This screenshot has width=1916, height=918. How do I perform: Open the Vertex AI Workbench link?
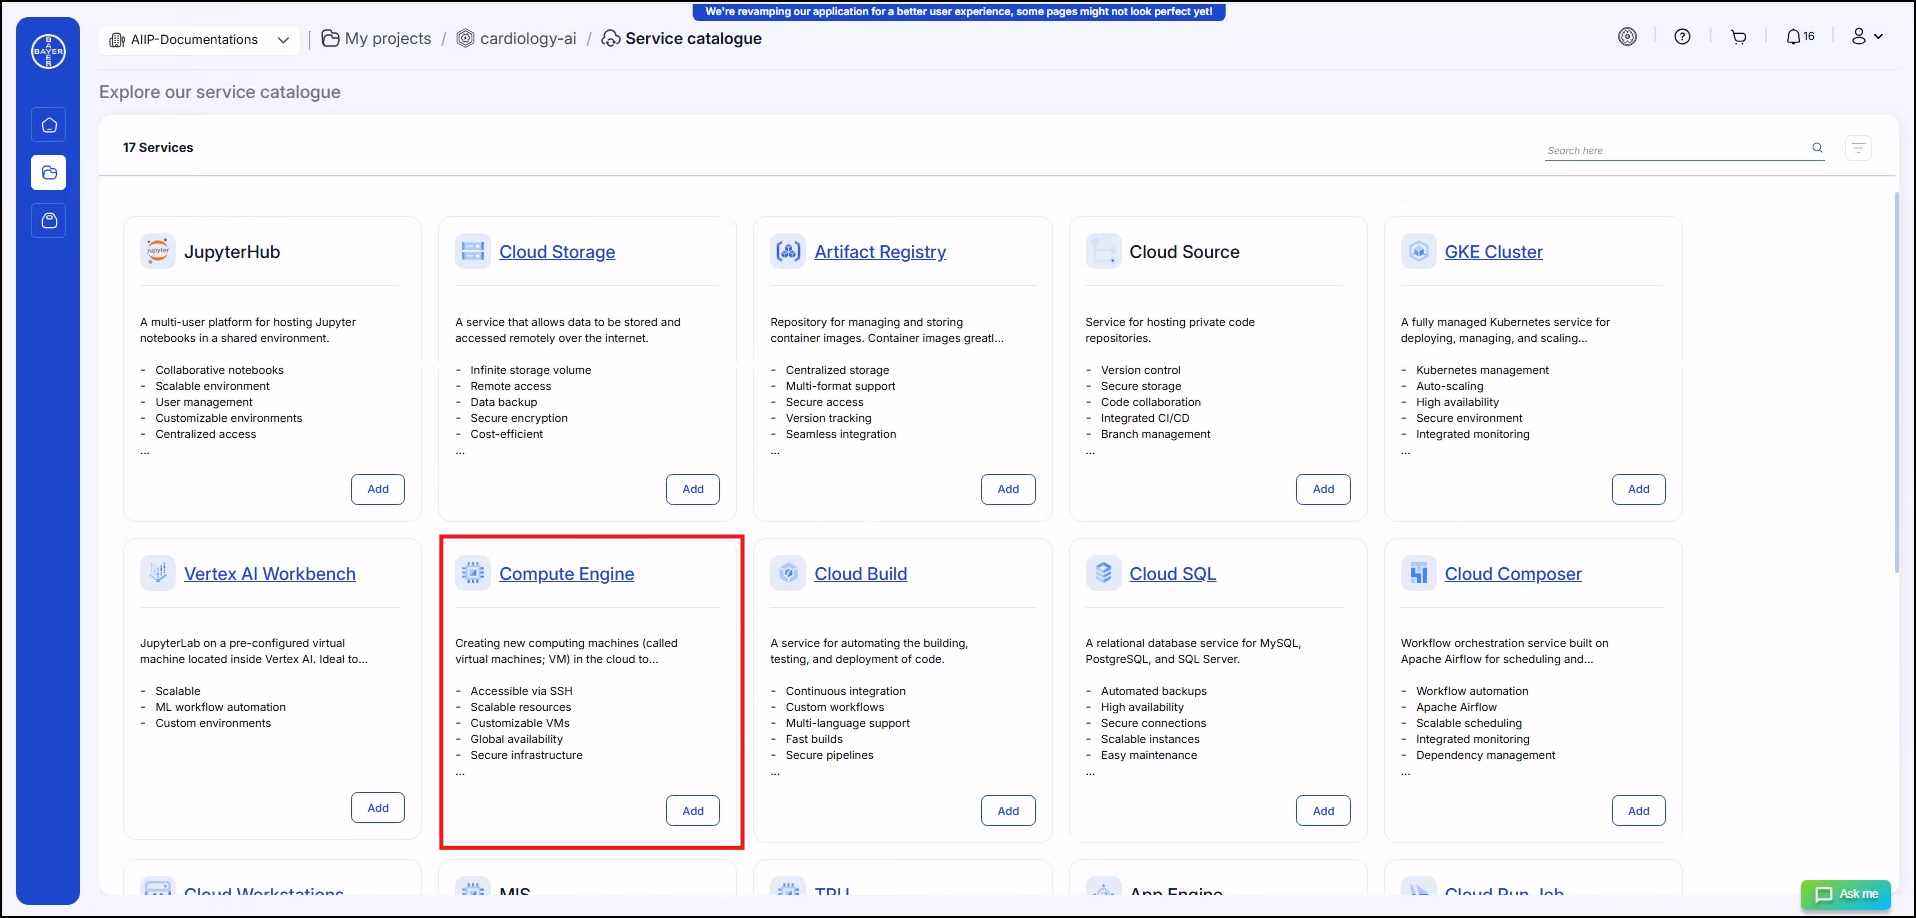click(x=270, y=574)
